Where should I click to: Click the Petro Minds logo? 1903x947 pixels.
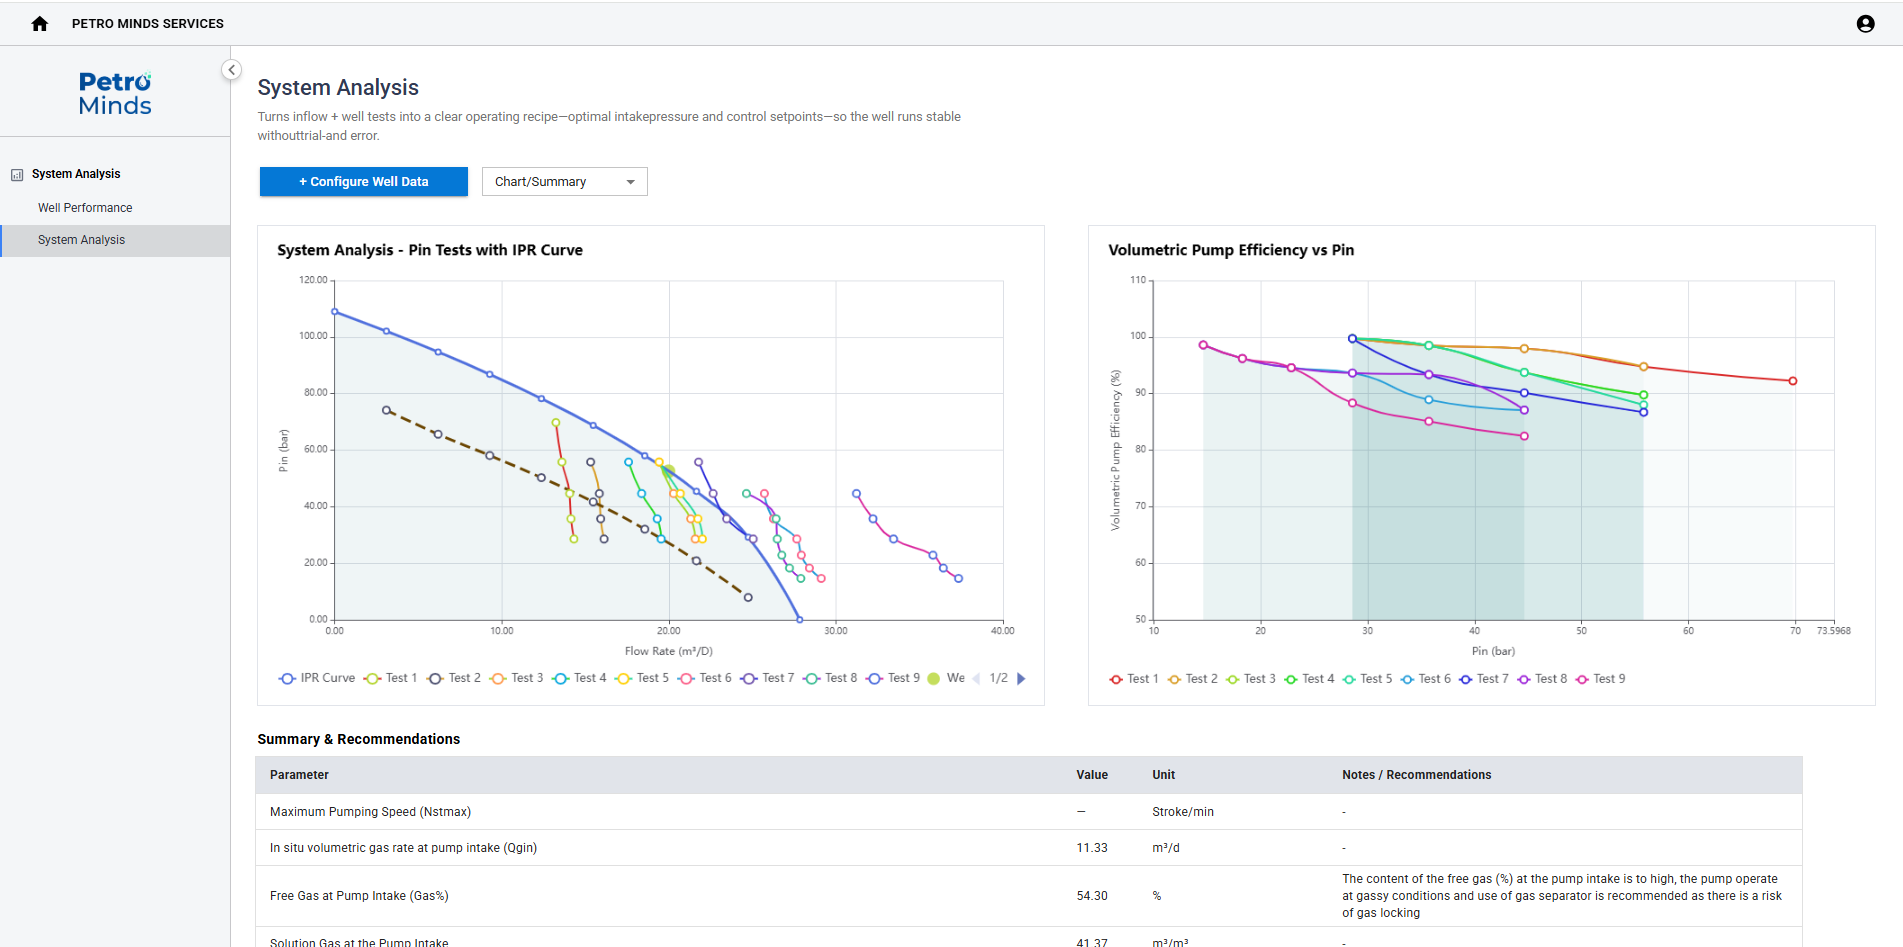tap(115, 94)
